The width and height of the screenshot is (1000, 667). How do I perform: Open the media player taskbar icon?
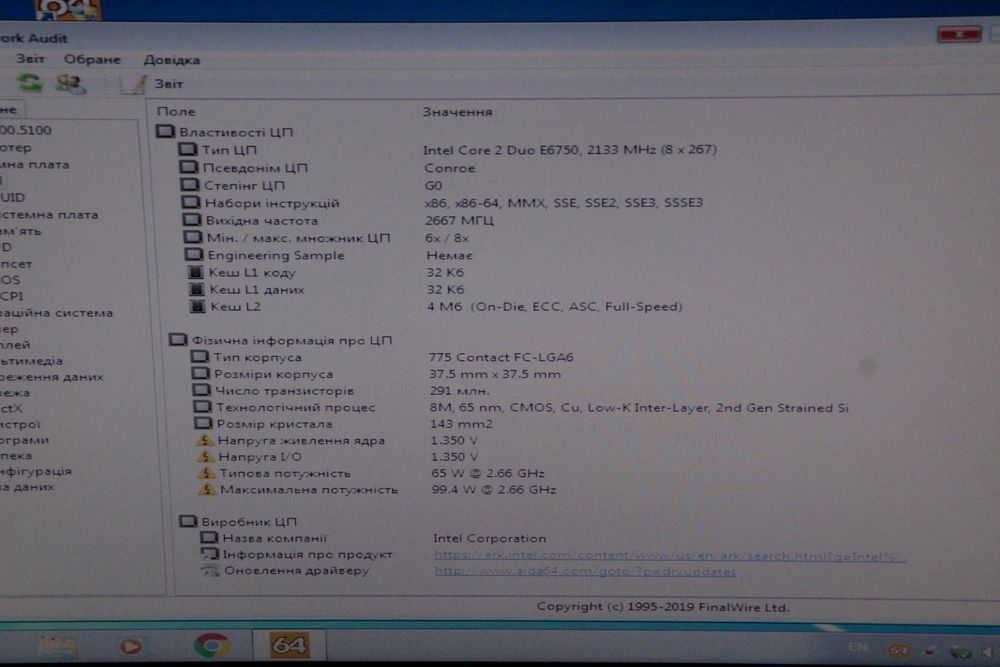pos(131,646)
